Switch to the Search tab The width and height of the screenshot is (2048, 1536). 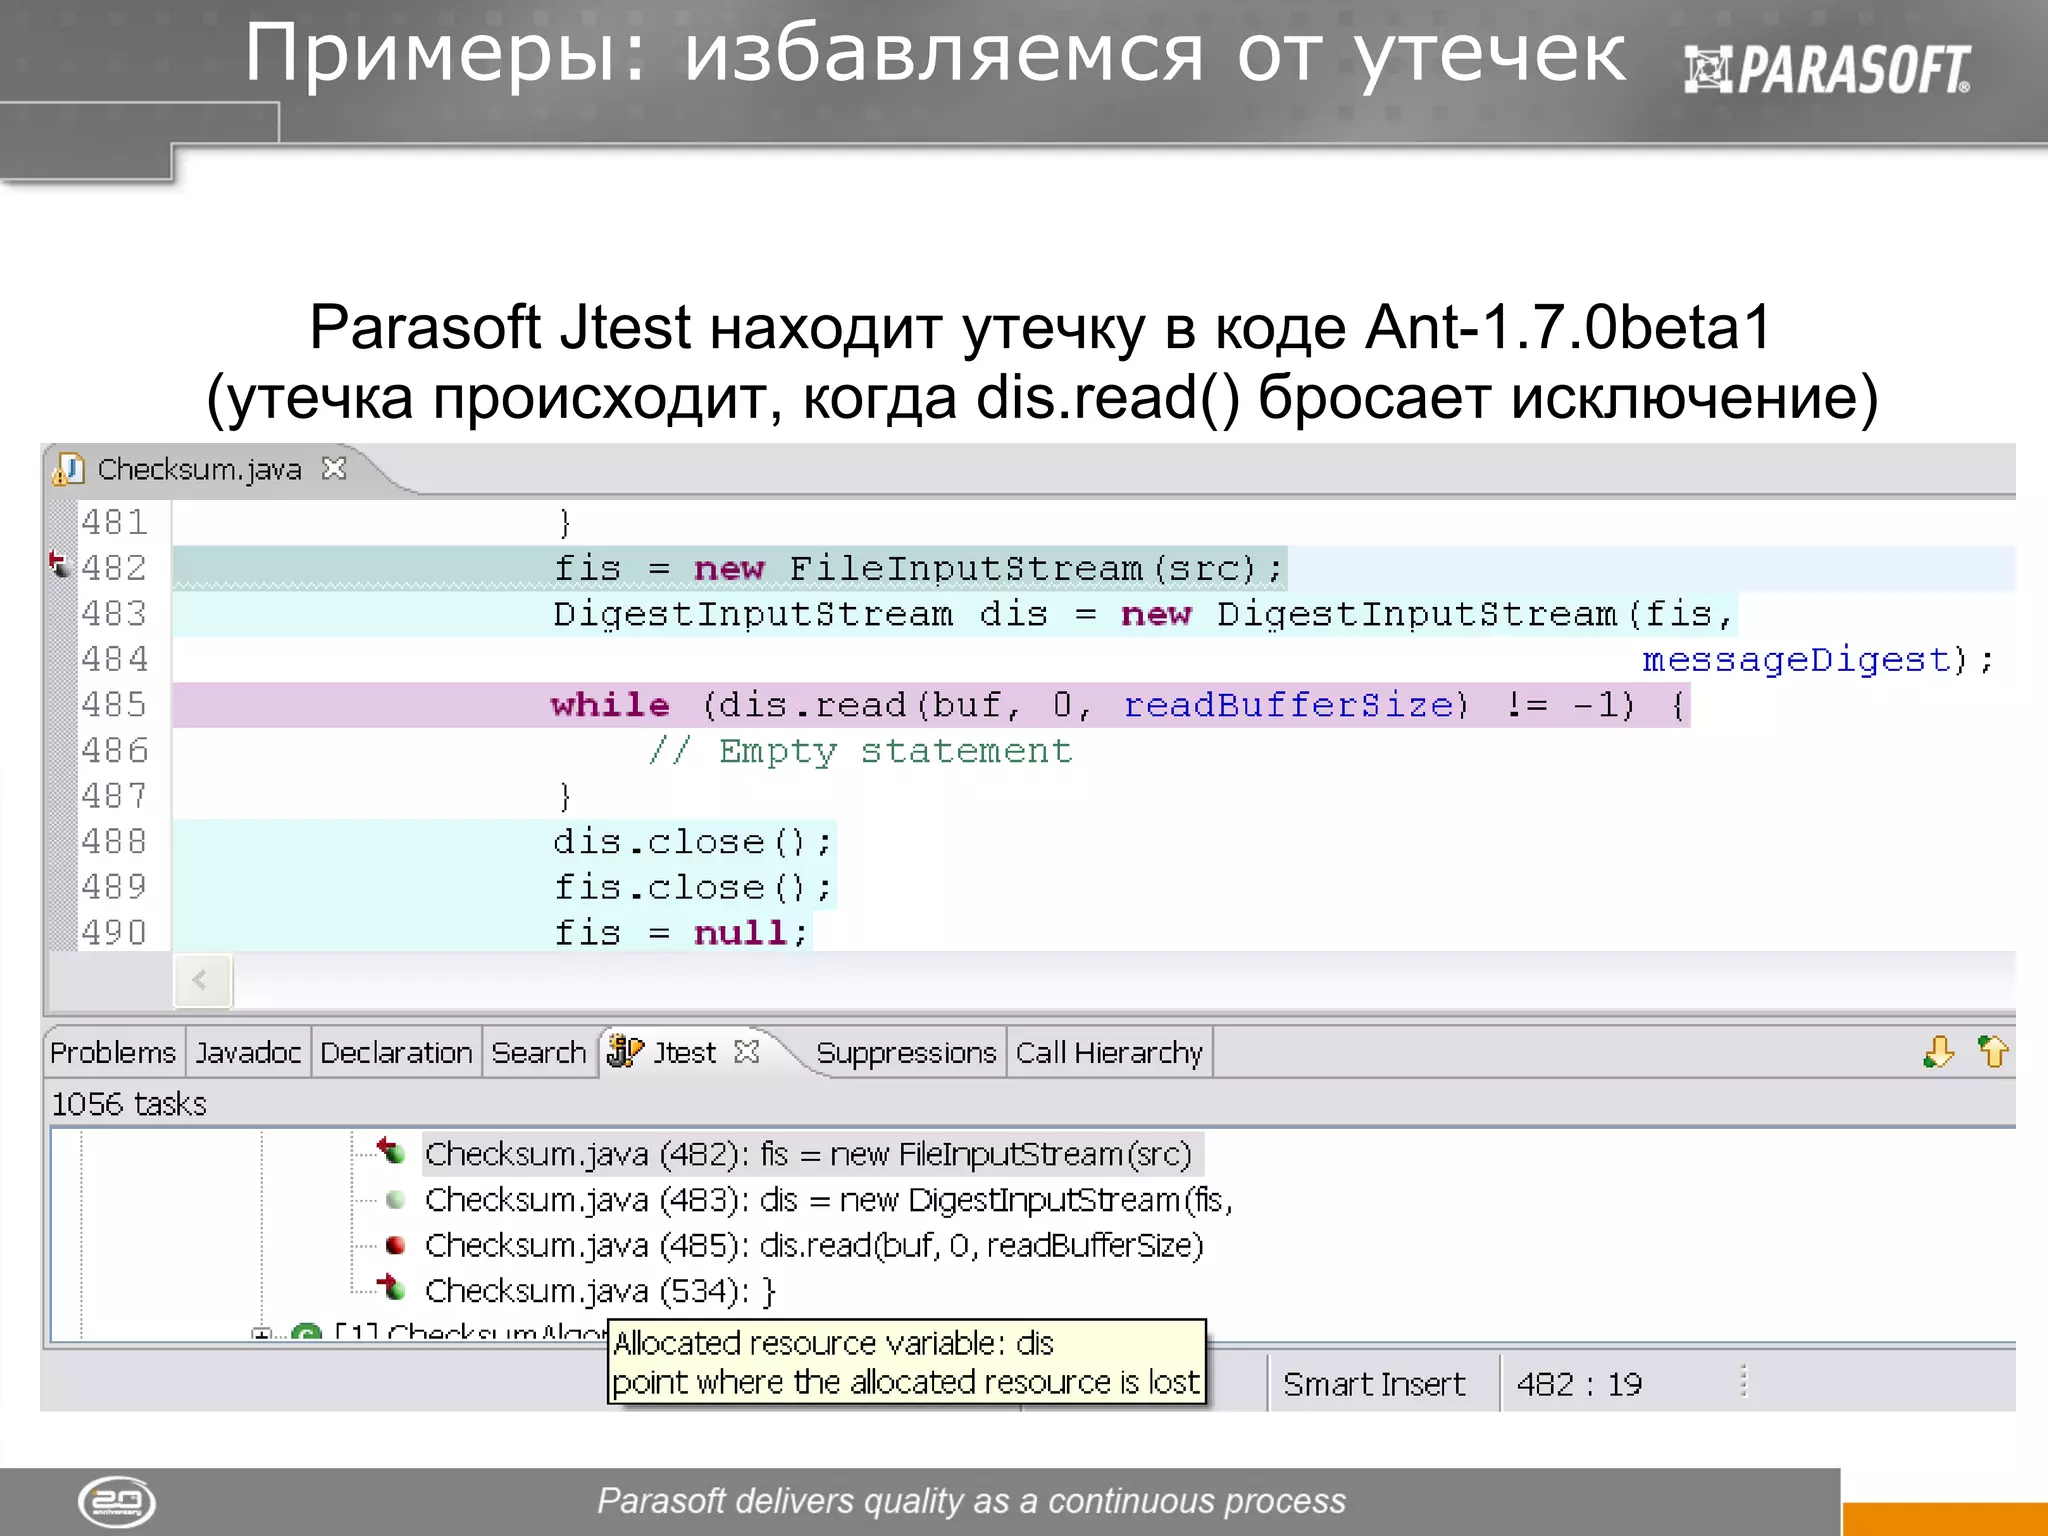click(x=539, y=1053)
